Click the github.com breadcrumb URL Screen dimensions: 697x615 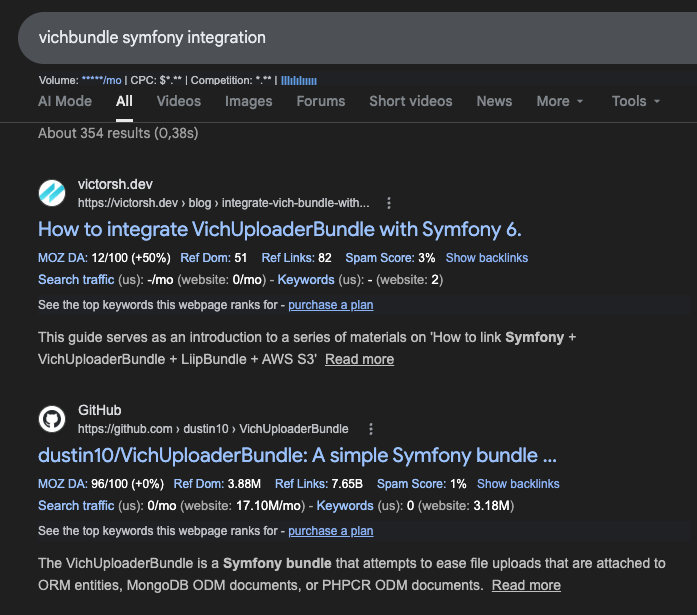[213, 429]
